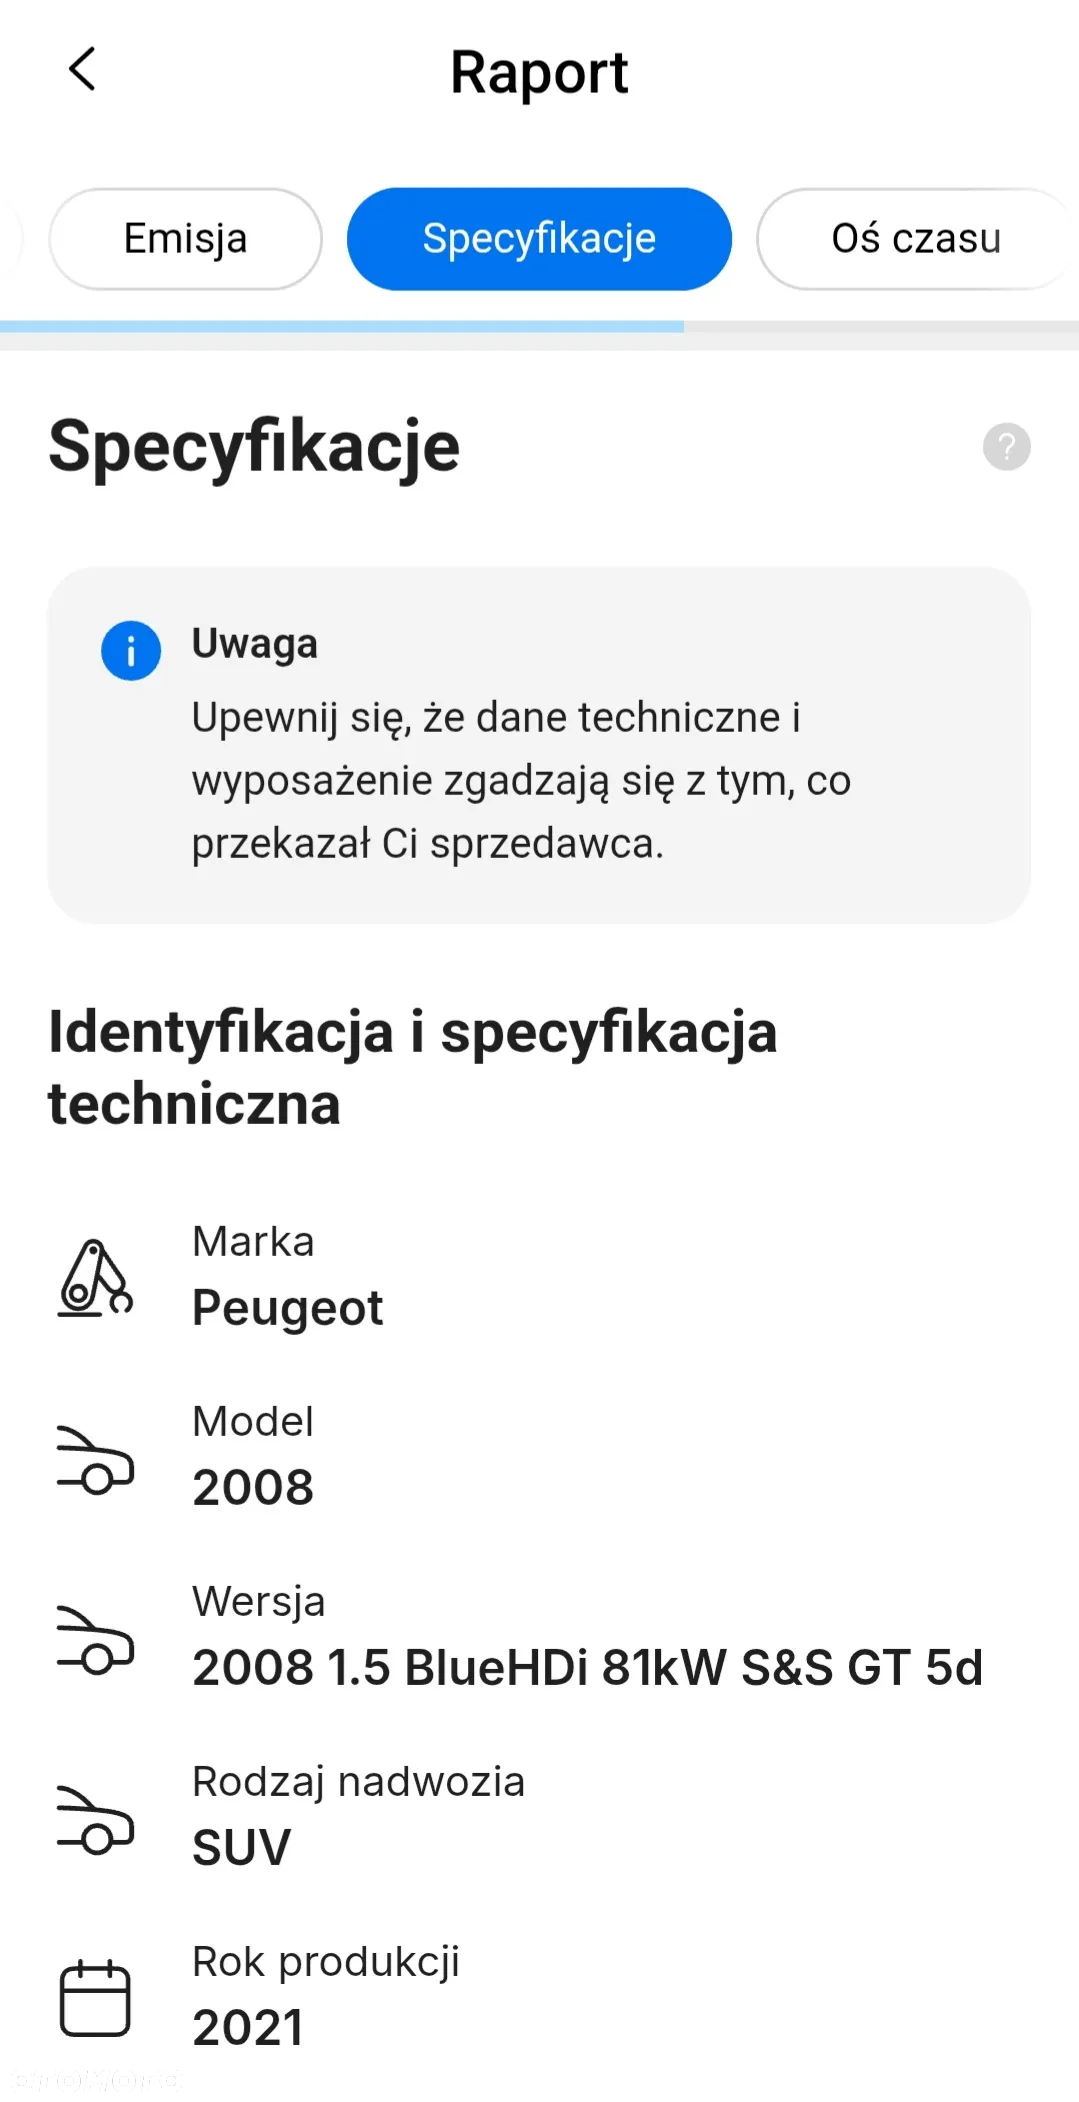Tap the Marka brand icon

point(95,1278)
